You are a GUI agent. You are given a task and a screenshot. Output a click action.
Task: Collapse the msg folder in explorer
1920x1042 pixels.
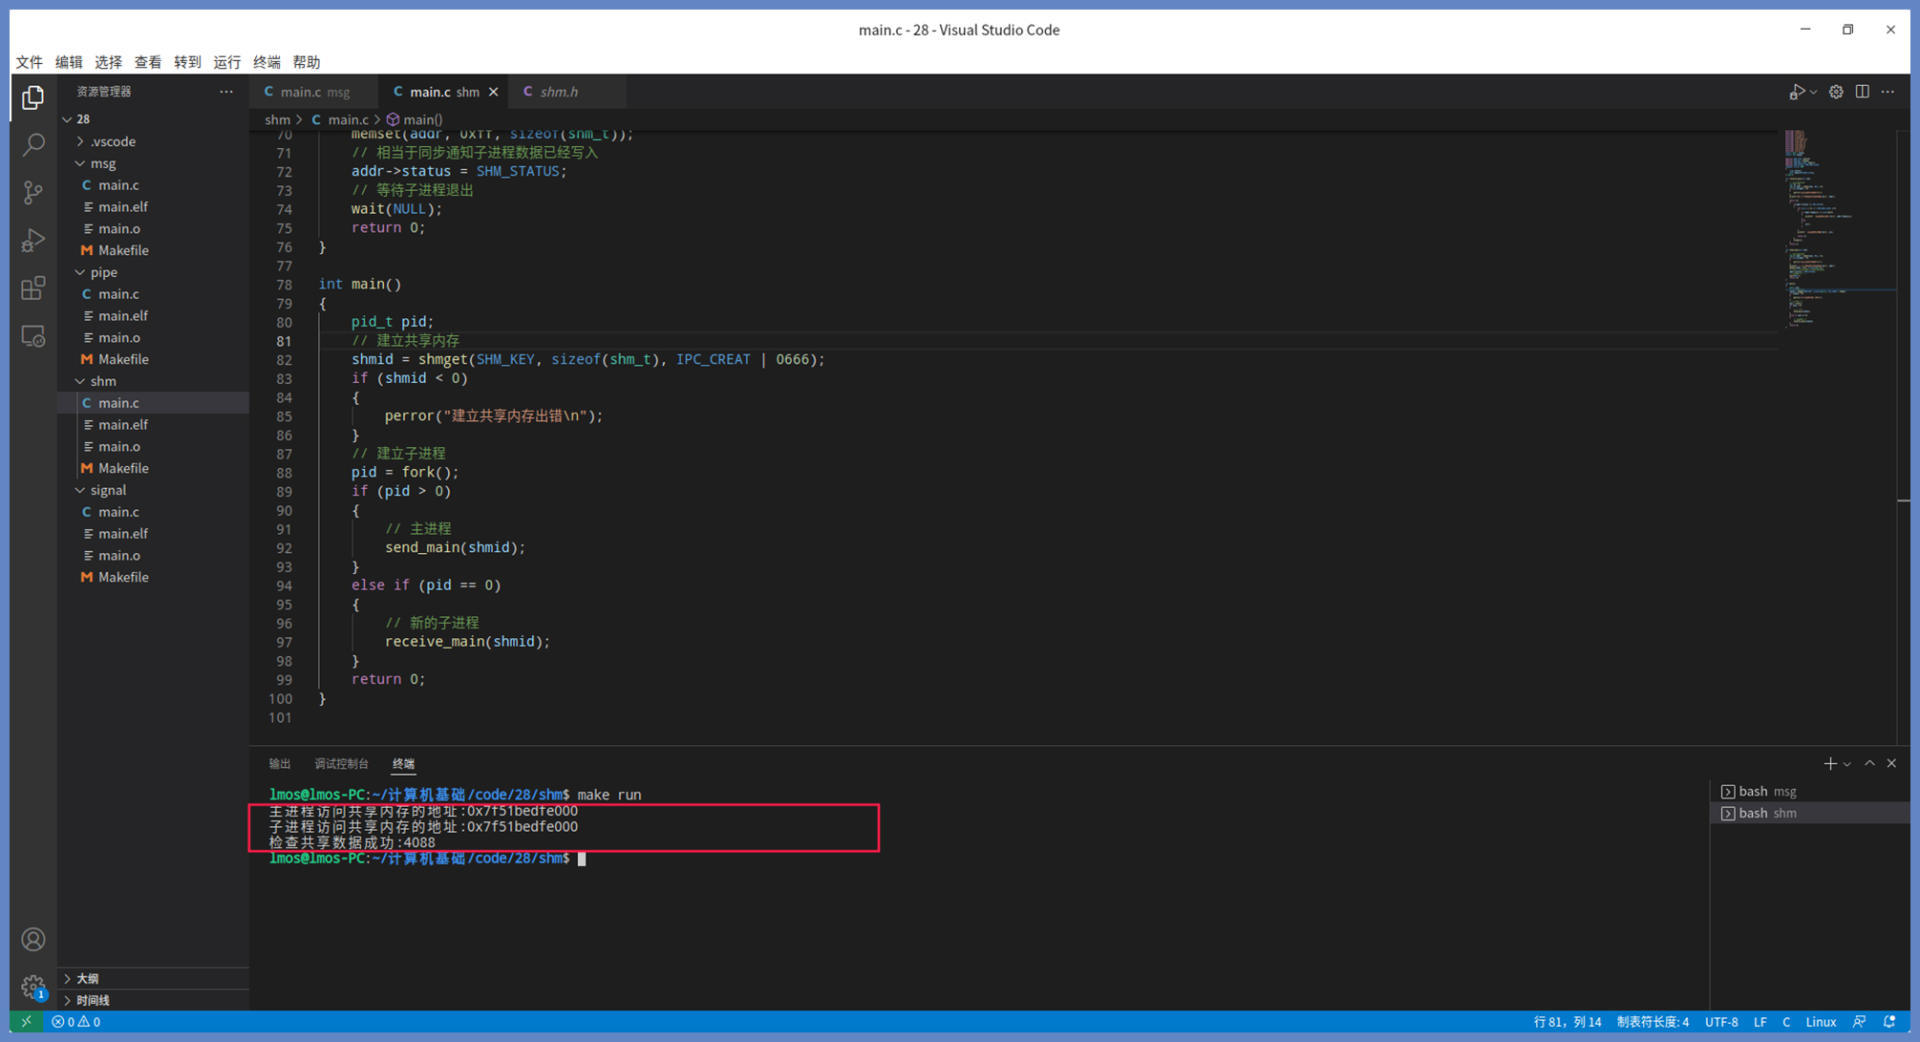click(102, 163)
